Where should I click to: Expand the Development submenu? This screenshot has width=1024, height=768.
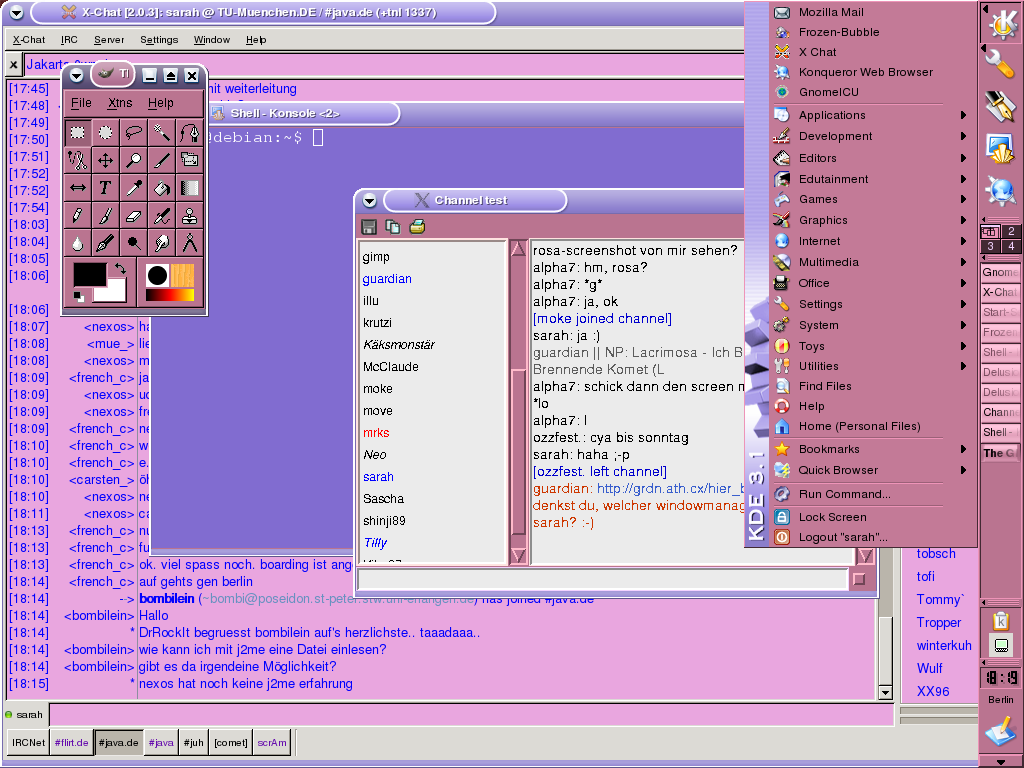(869, 136)
